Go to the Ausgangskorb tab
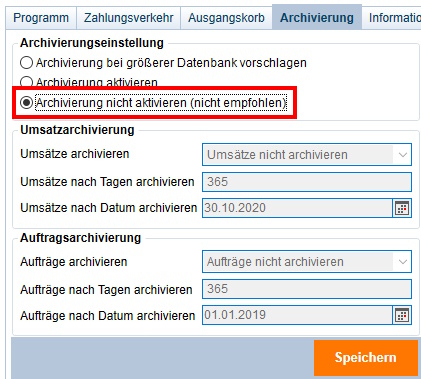The width and height of the screenshot is (421, 379). 226,18
